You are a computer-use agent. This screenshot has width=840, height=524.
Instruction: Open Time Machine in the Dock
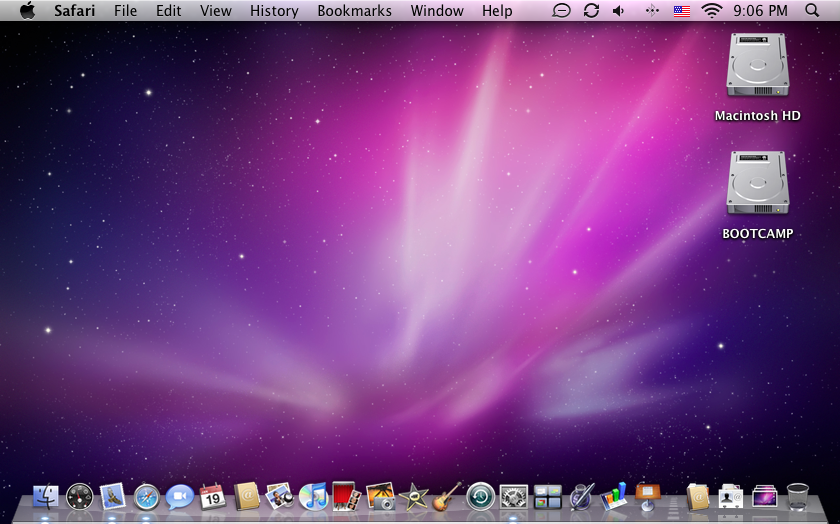tap(481, 497)
